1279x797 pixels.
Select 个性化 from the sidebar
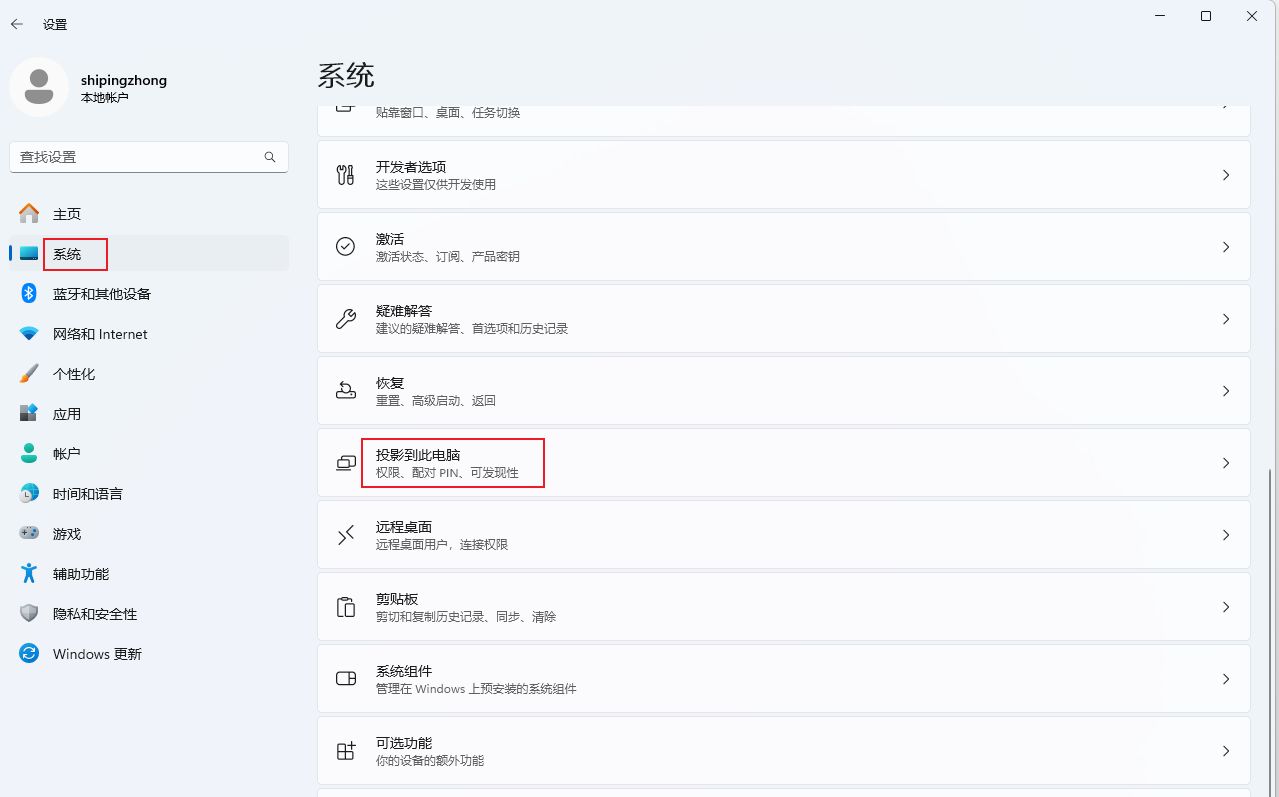(x=74, y=374)
